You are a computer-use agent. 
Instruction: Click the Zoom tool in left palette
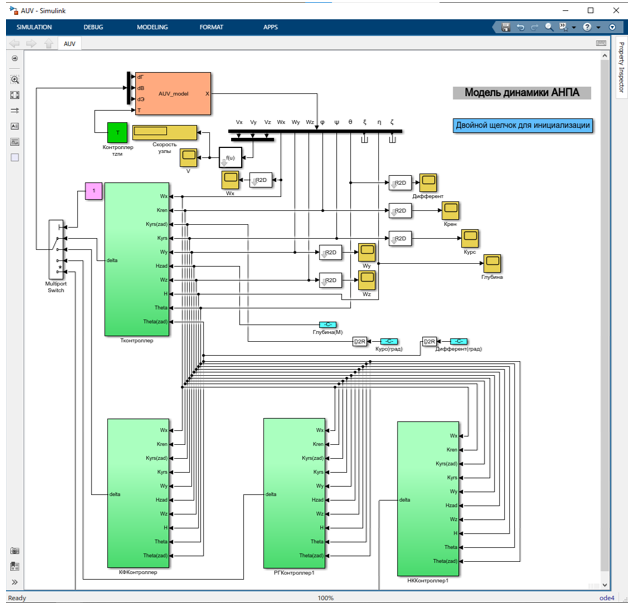point(15,79)
